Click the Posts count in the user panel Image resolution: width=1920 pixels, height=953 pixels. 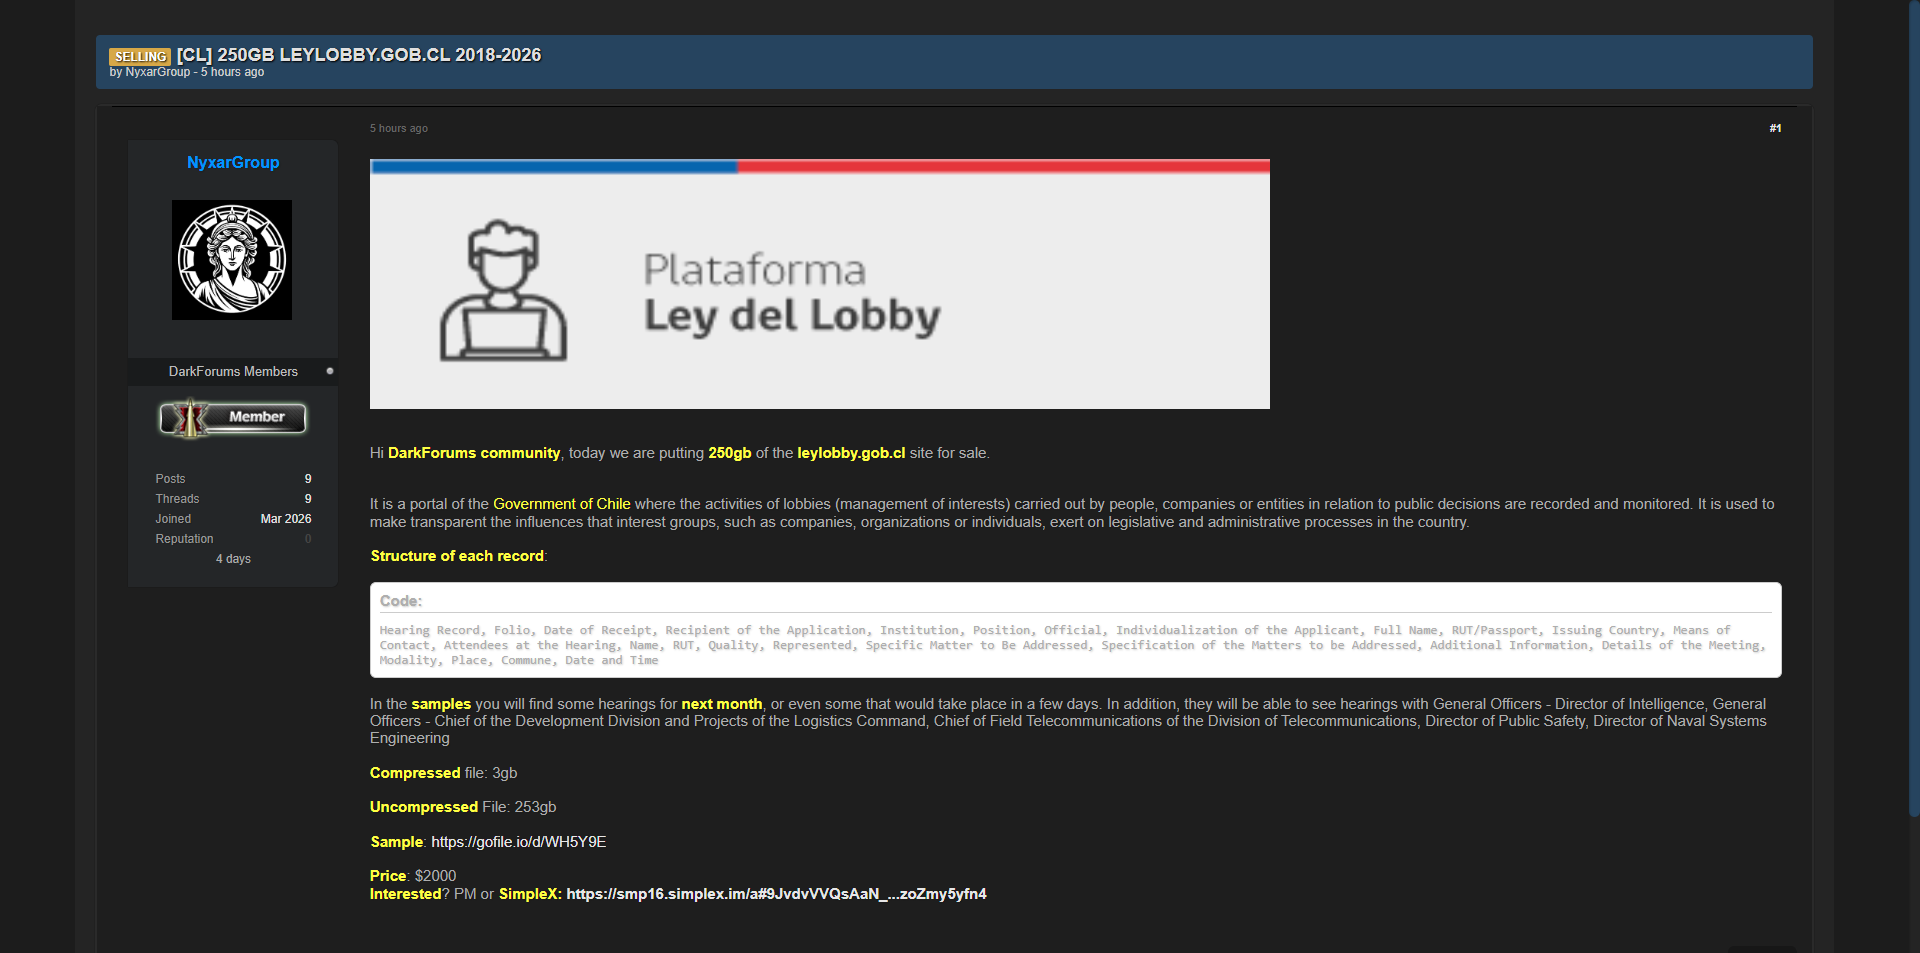(308, 479)
